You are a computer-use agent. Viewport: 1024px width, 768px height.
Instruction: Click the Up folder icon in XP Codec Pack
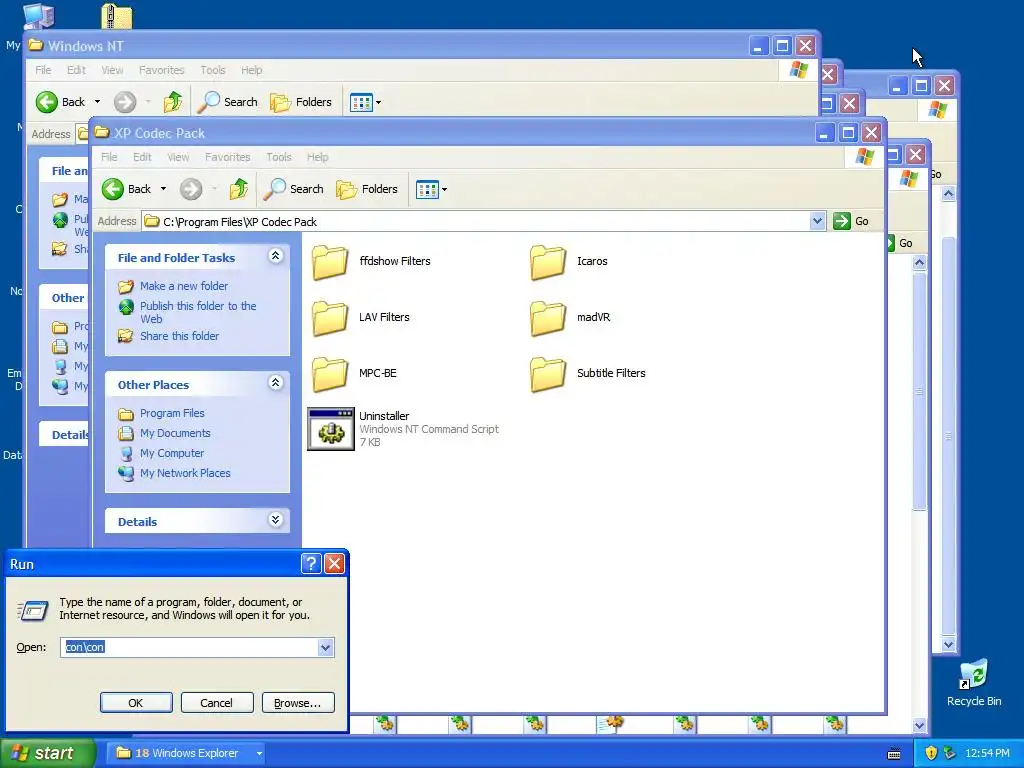click(x=239, y=189)
